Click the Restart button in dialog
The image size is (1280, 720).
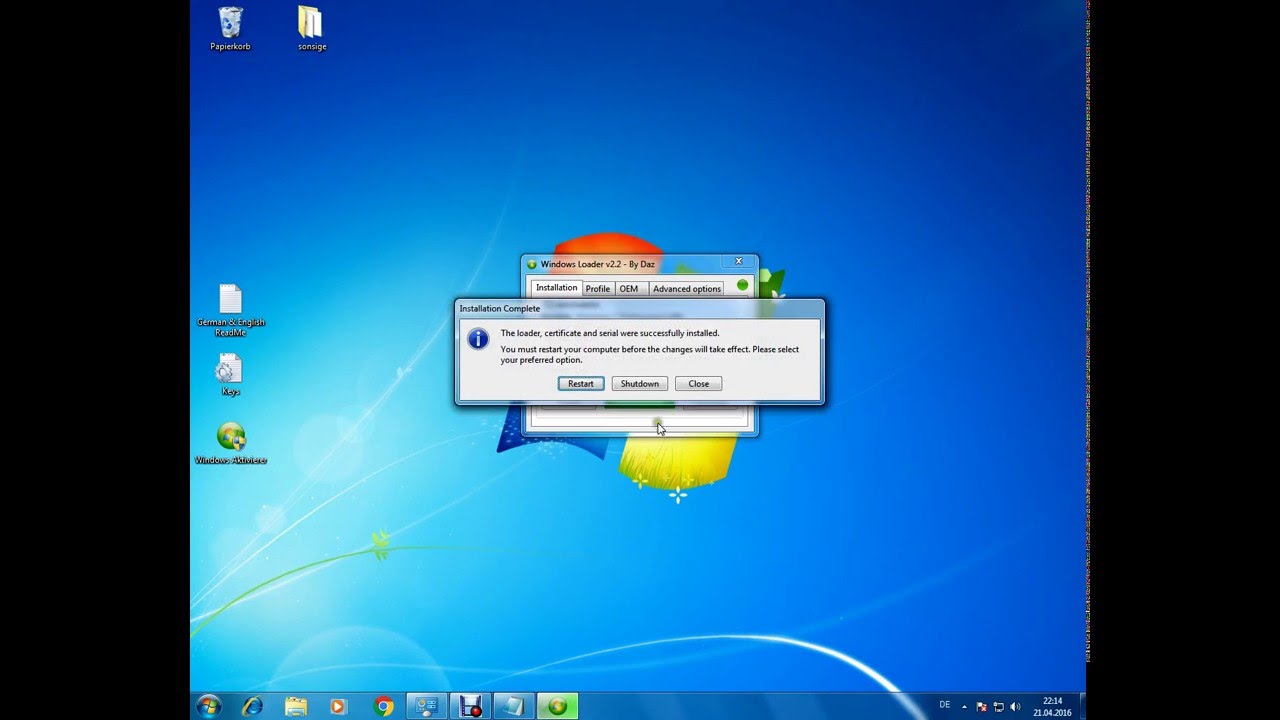pyautogui.click(x=580, y=384)
